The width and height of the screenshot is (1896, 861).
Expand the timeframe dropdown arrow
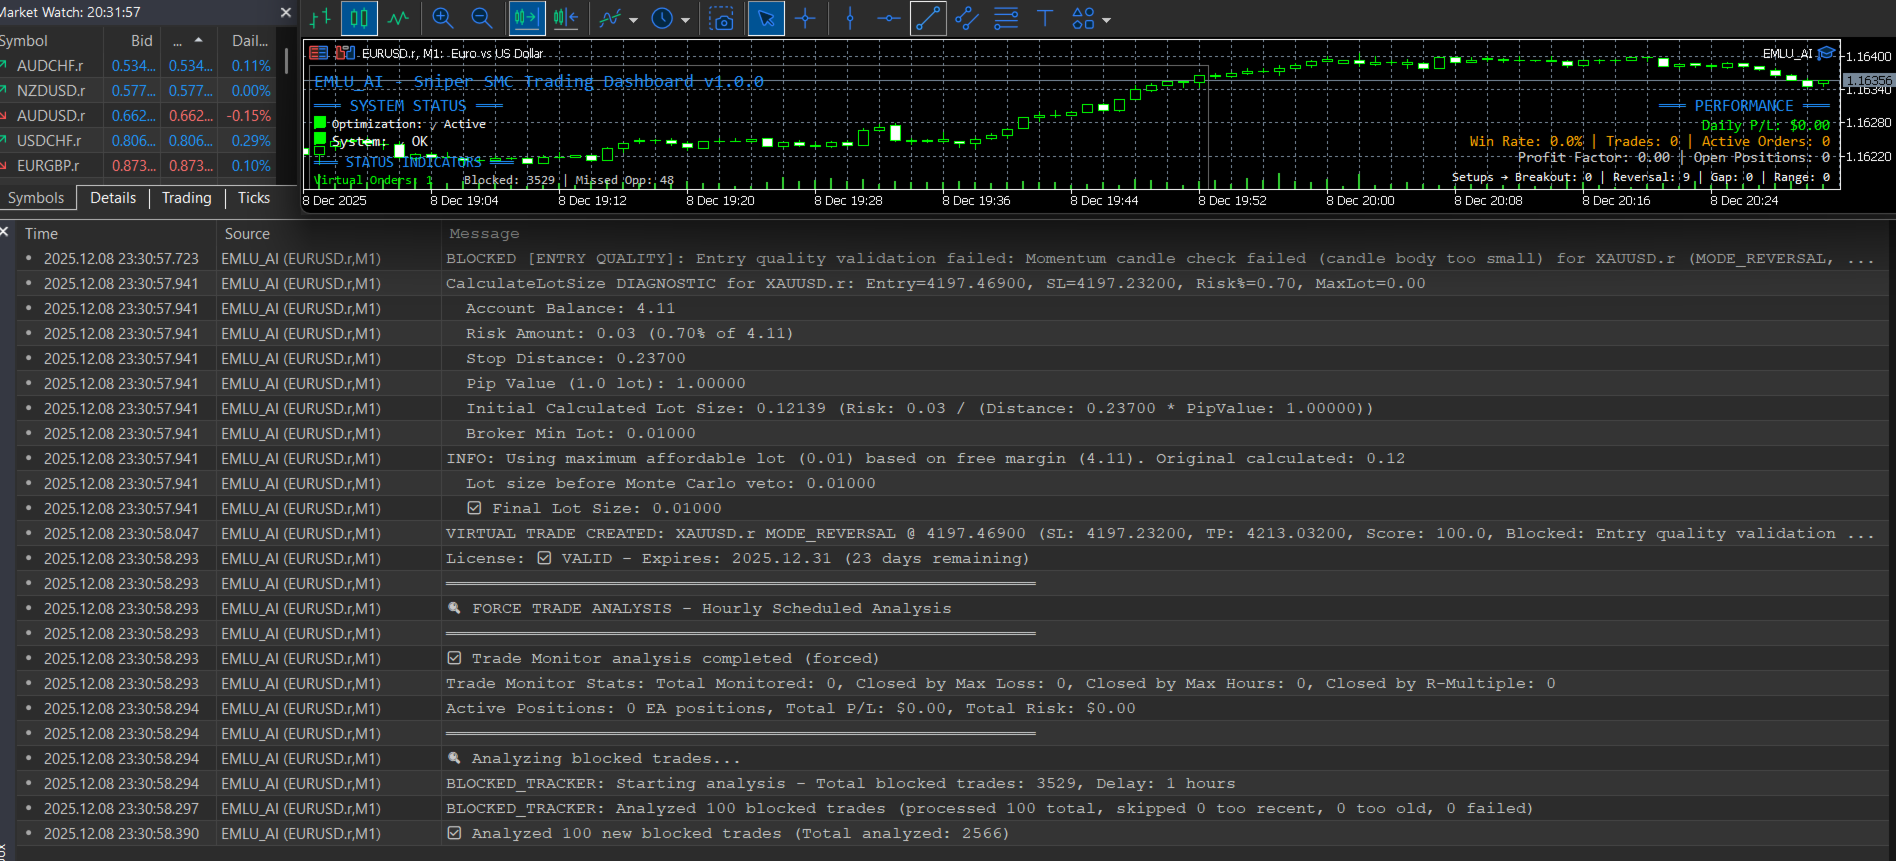(x=685, y=20)
